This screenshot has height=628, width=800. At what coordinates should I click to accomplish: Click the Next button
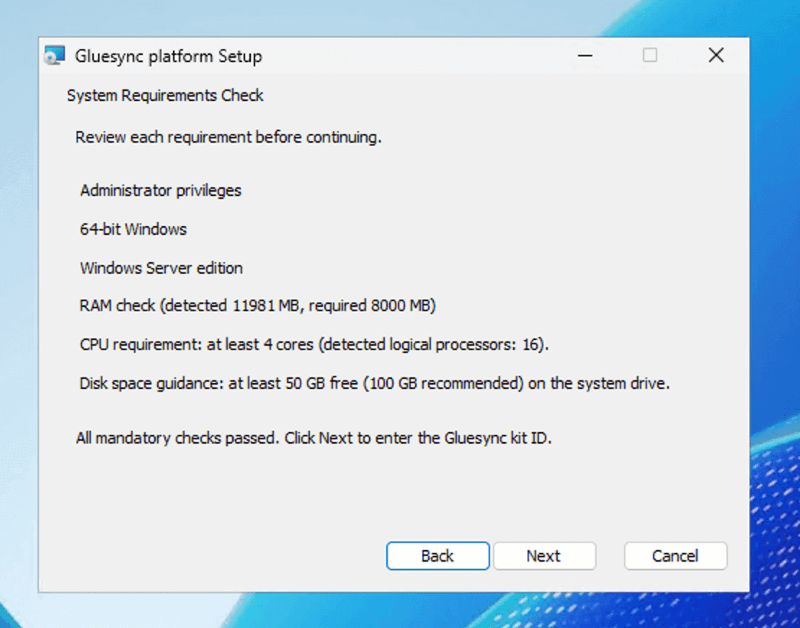pyautogui.click(x=544, y=556)
